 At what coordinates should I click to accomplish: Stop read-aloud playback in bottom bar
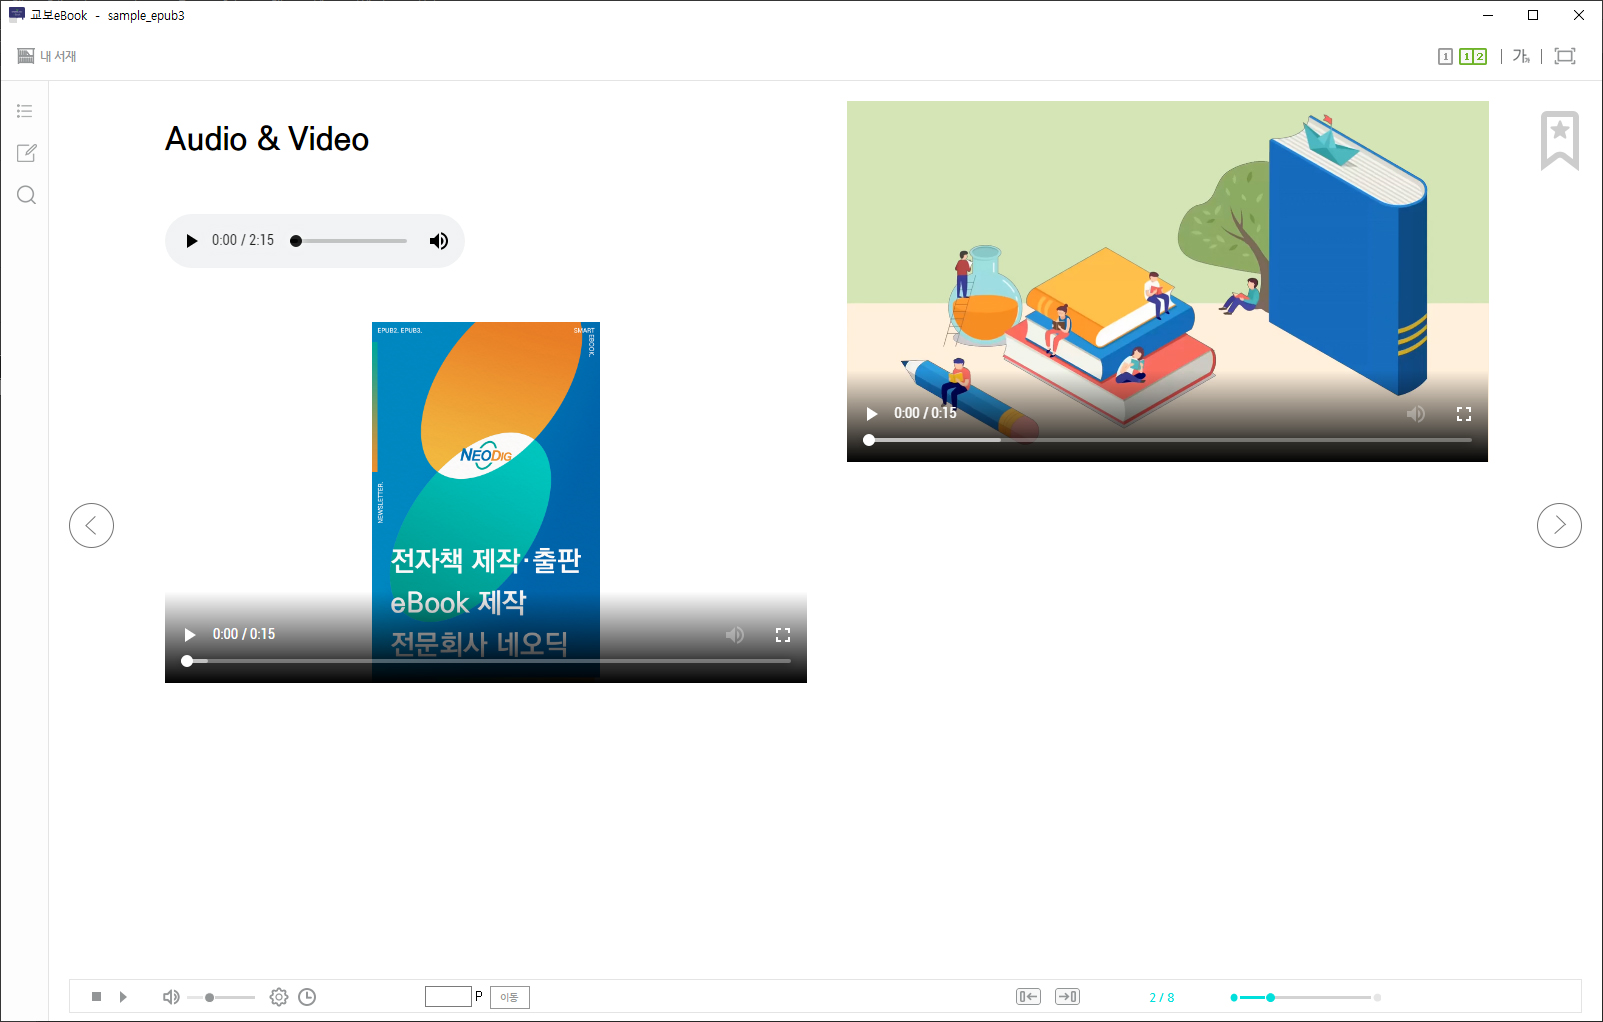96,997
